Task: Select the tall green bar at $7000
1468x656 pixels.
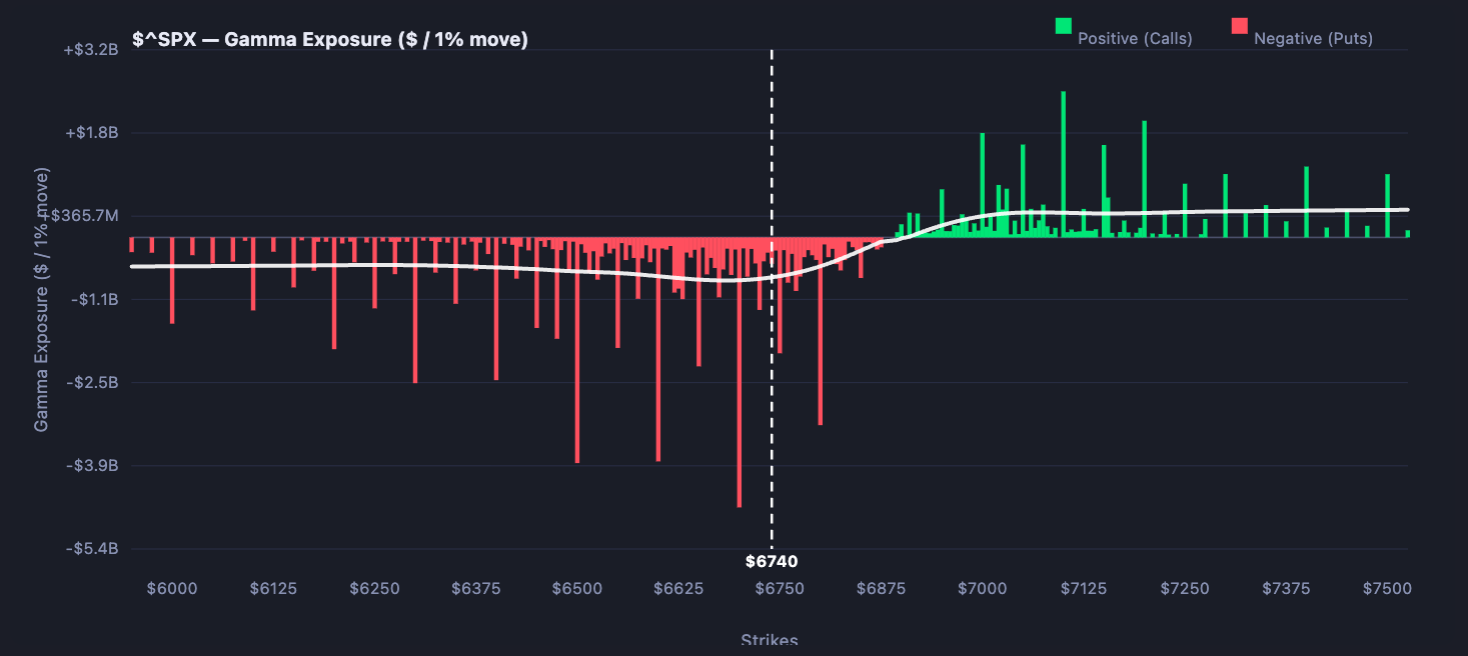Action: coord(982,185)
